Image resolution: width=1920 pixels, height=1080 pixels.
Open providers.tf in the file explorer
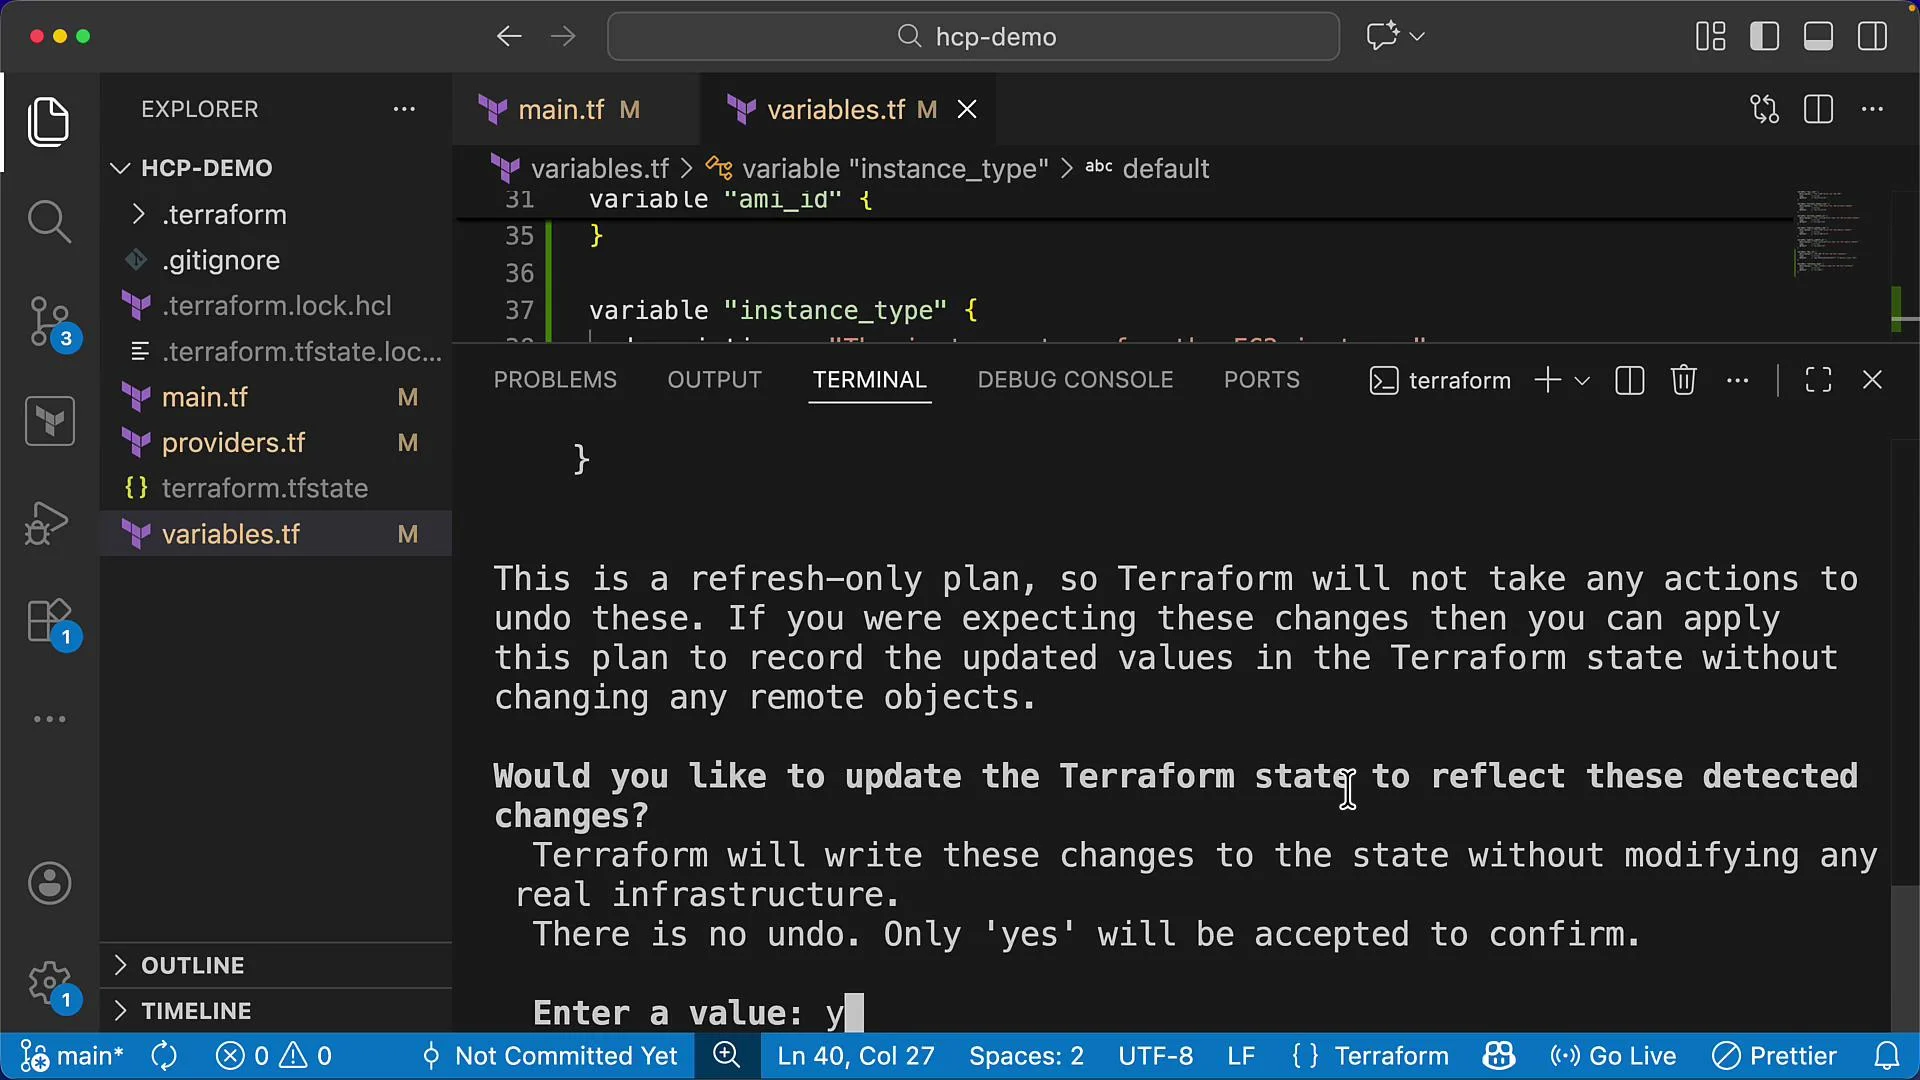(276, 443)
